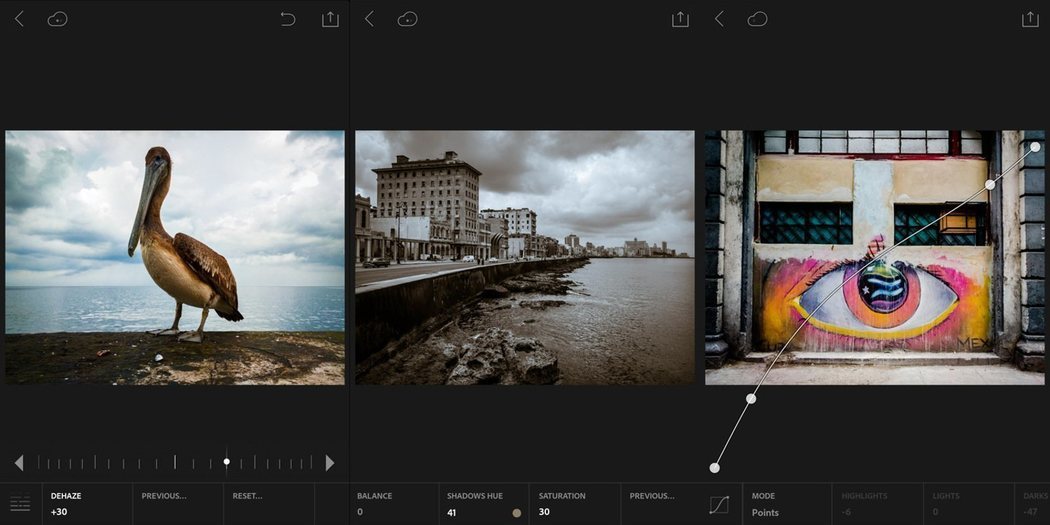Open the adjustments menu icon beside Dehaze
This screenshot has height=525, width=1050.
(20, 503)
